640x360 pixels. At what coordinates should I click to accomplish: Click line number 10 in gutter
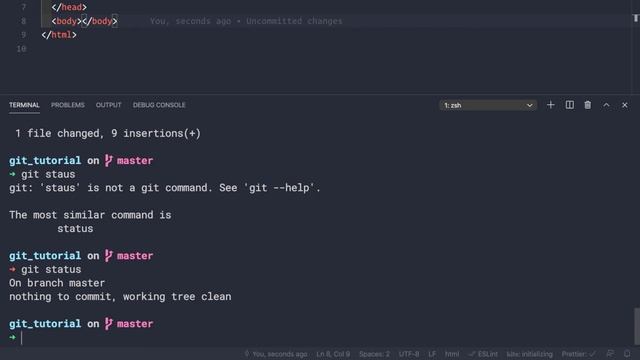(21, 49)
